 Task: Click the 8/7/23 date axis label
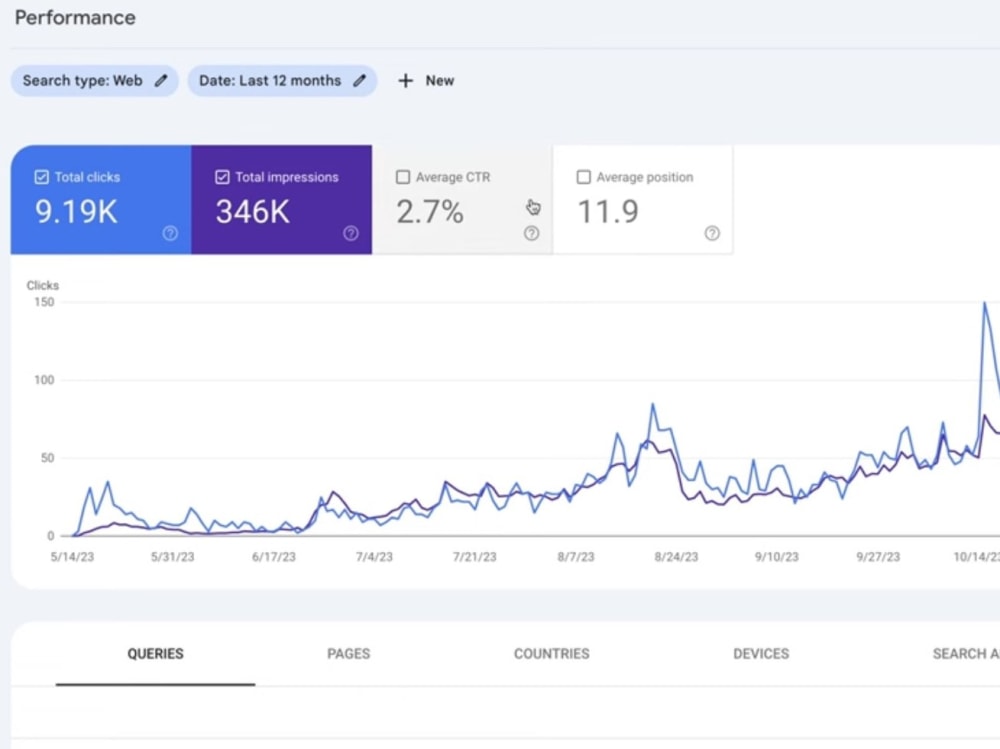[x=576, y=557]
